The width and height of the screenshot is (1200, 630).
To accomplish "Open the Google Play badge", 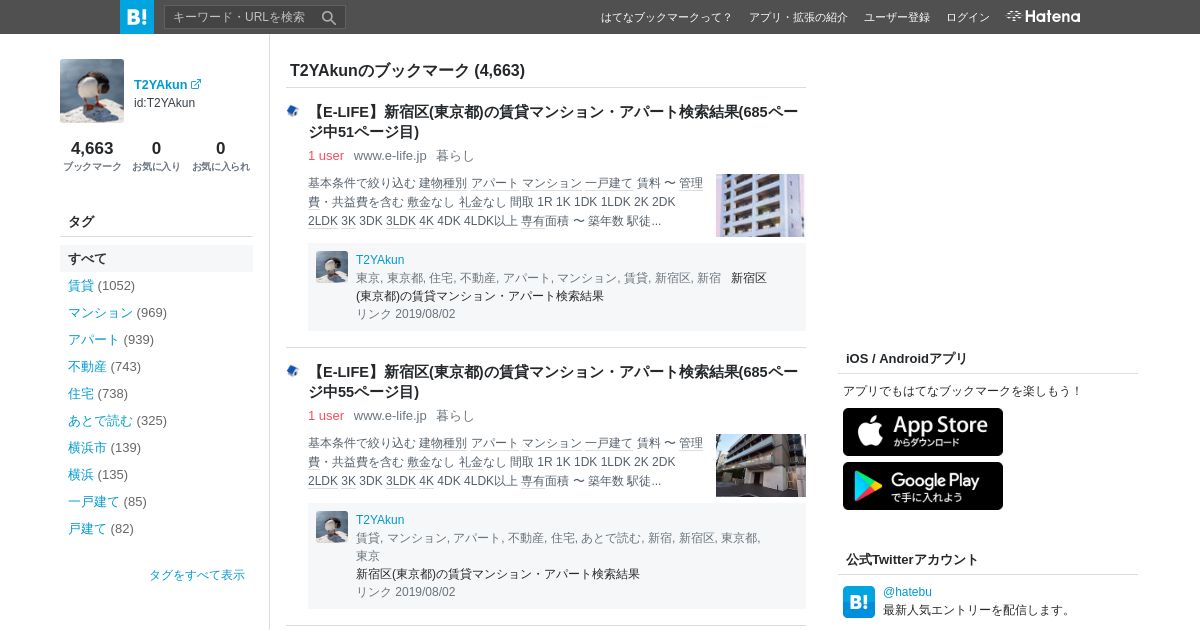I will tap(923, 486).
